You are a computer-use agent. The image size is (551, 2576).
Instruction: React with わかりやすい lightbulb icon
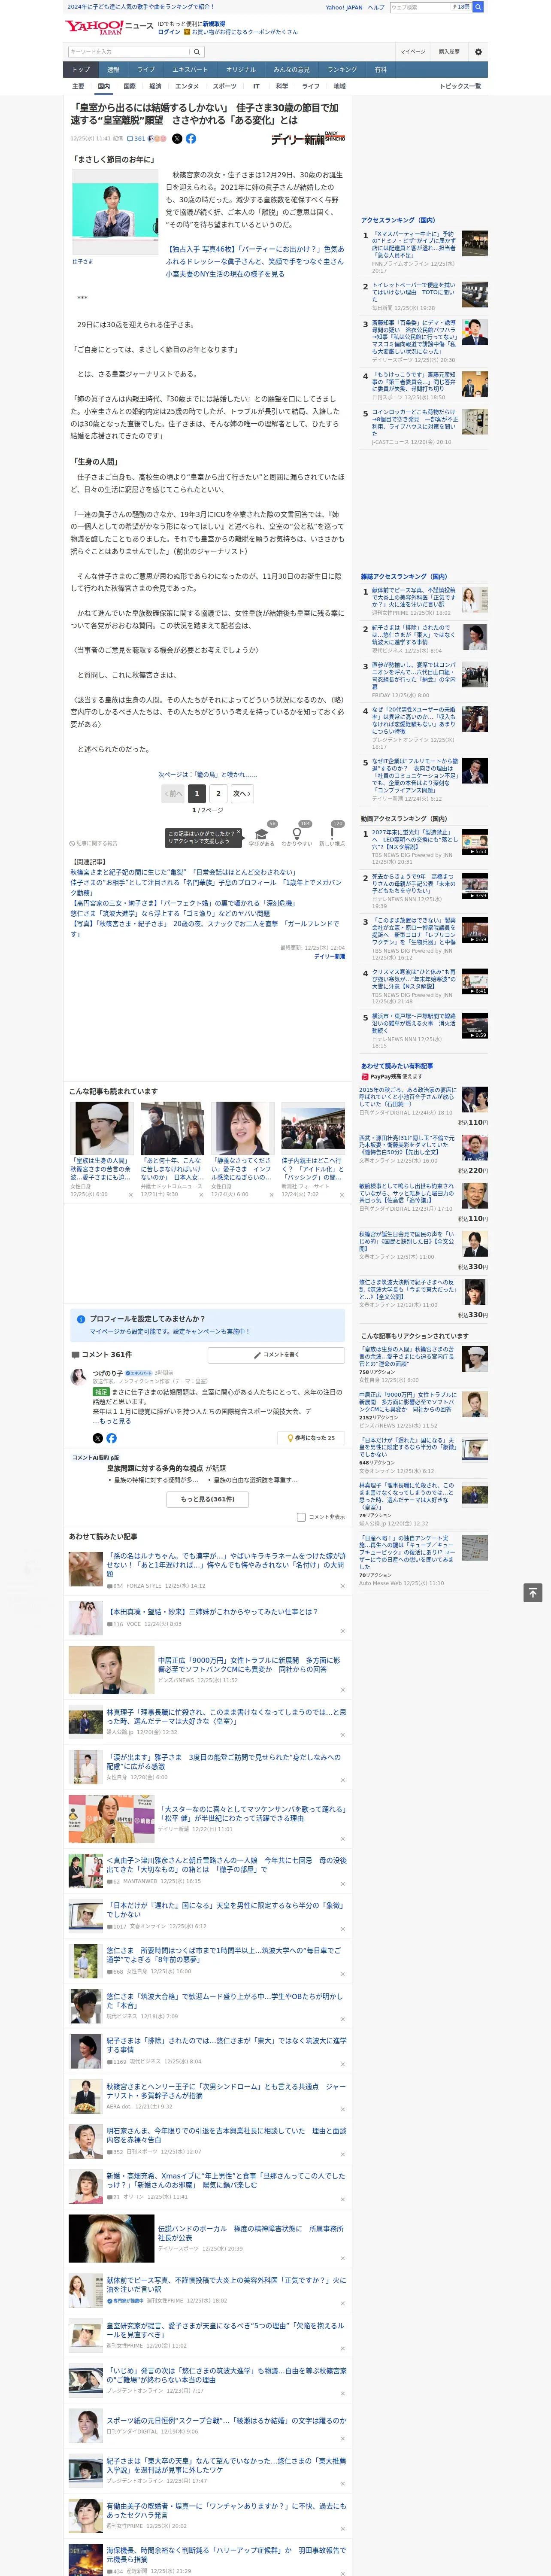[x=296, y=835]
